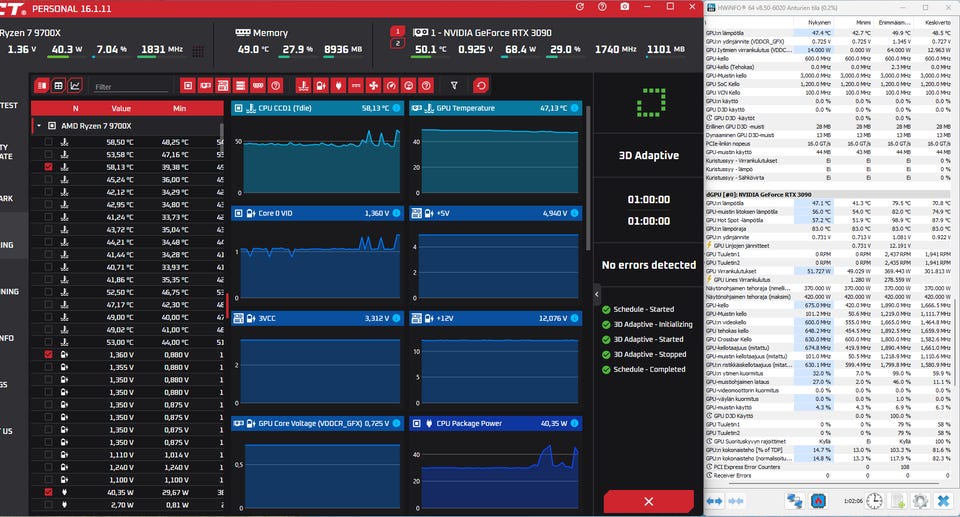Select GPU 1 selector tab
The height and width of the screenshot is (517, 960).
point(397,31)
